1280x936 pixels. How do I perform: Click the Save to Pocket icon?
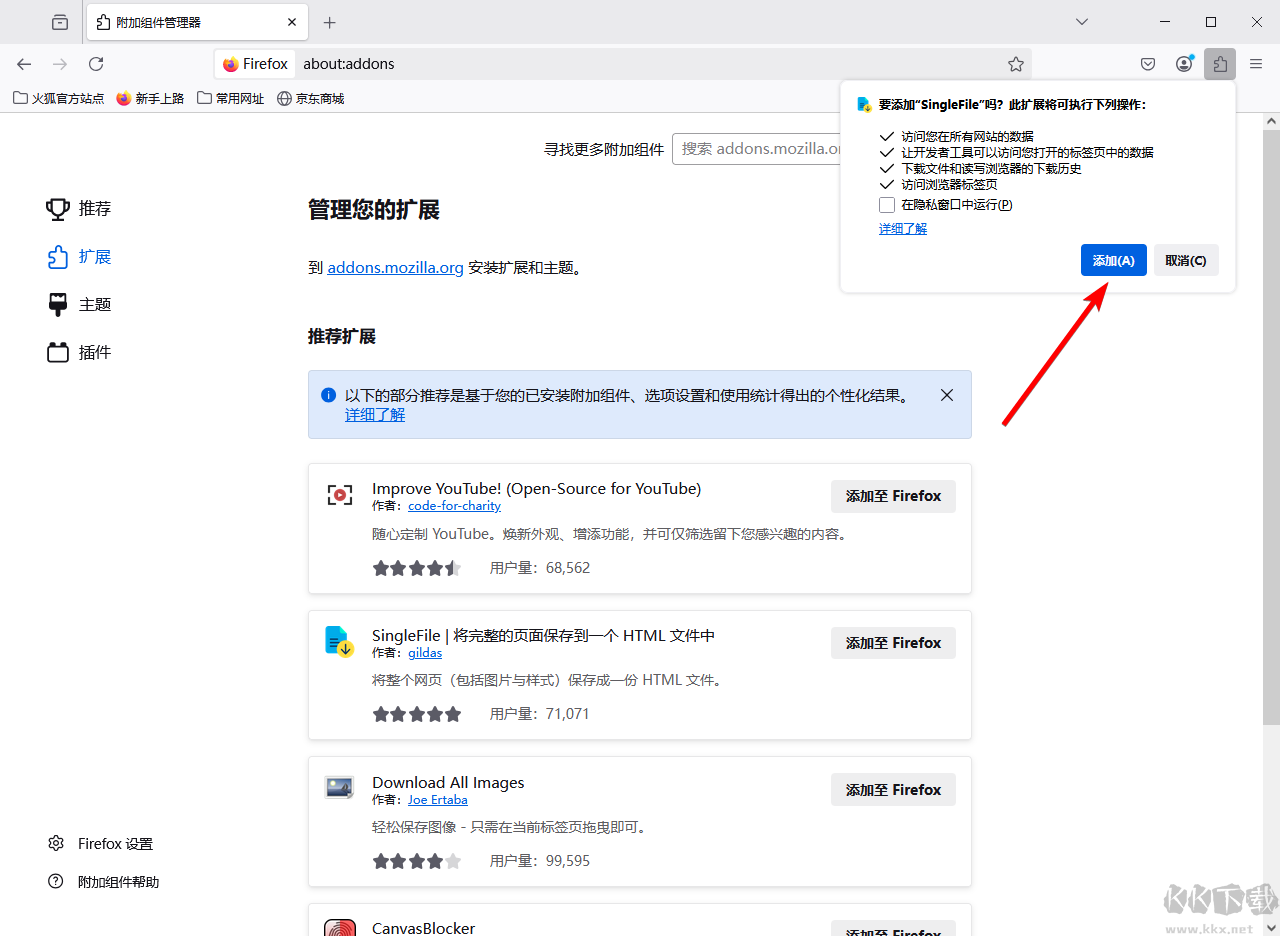1148,63
